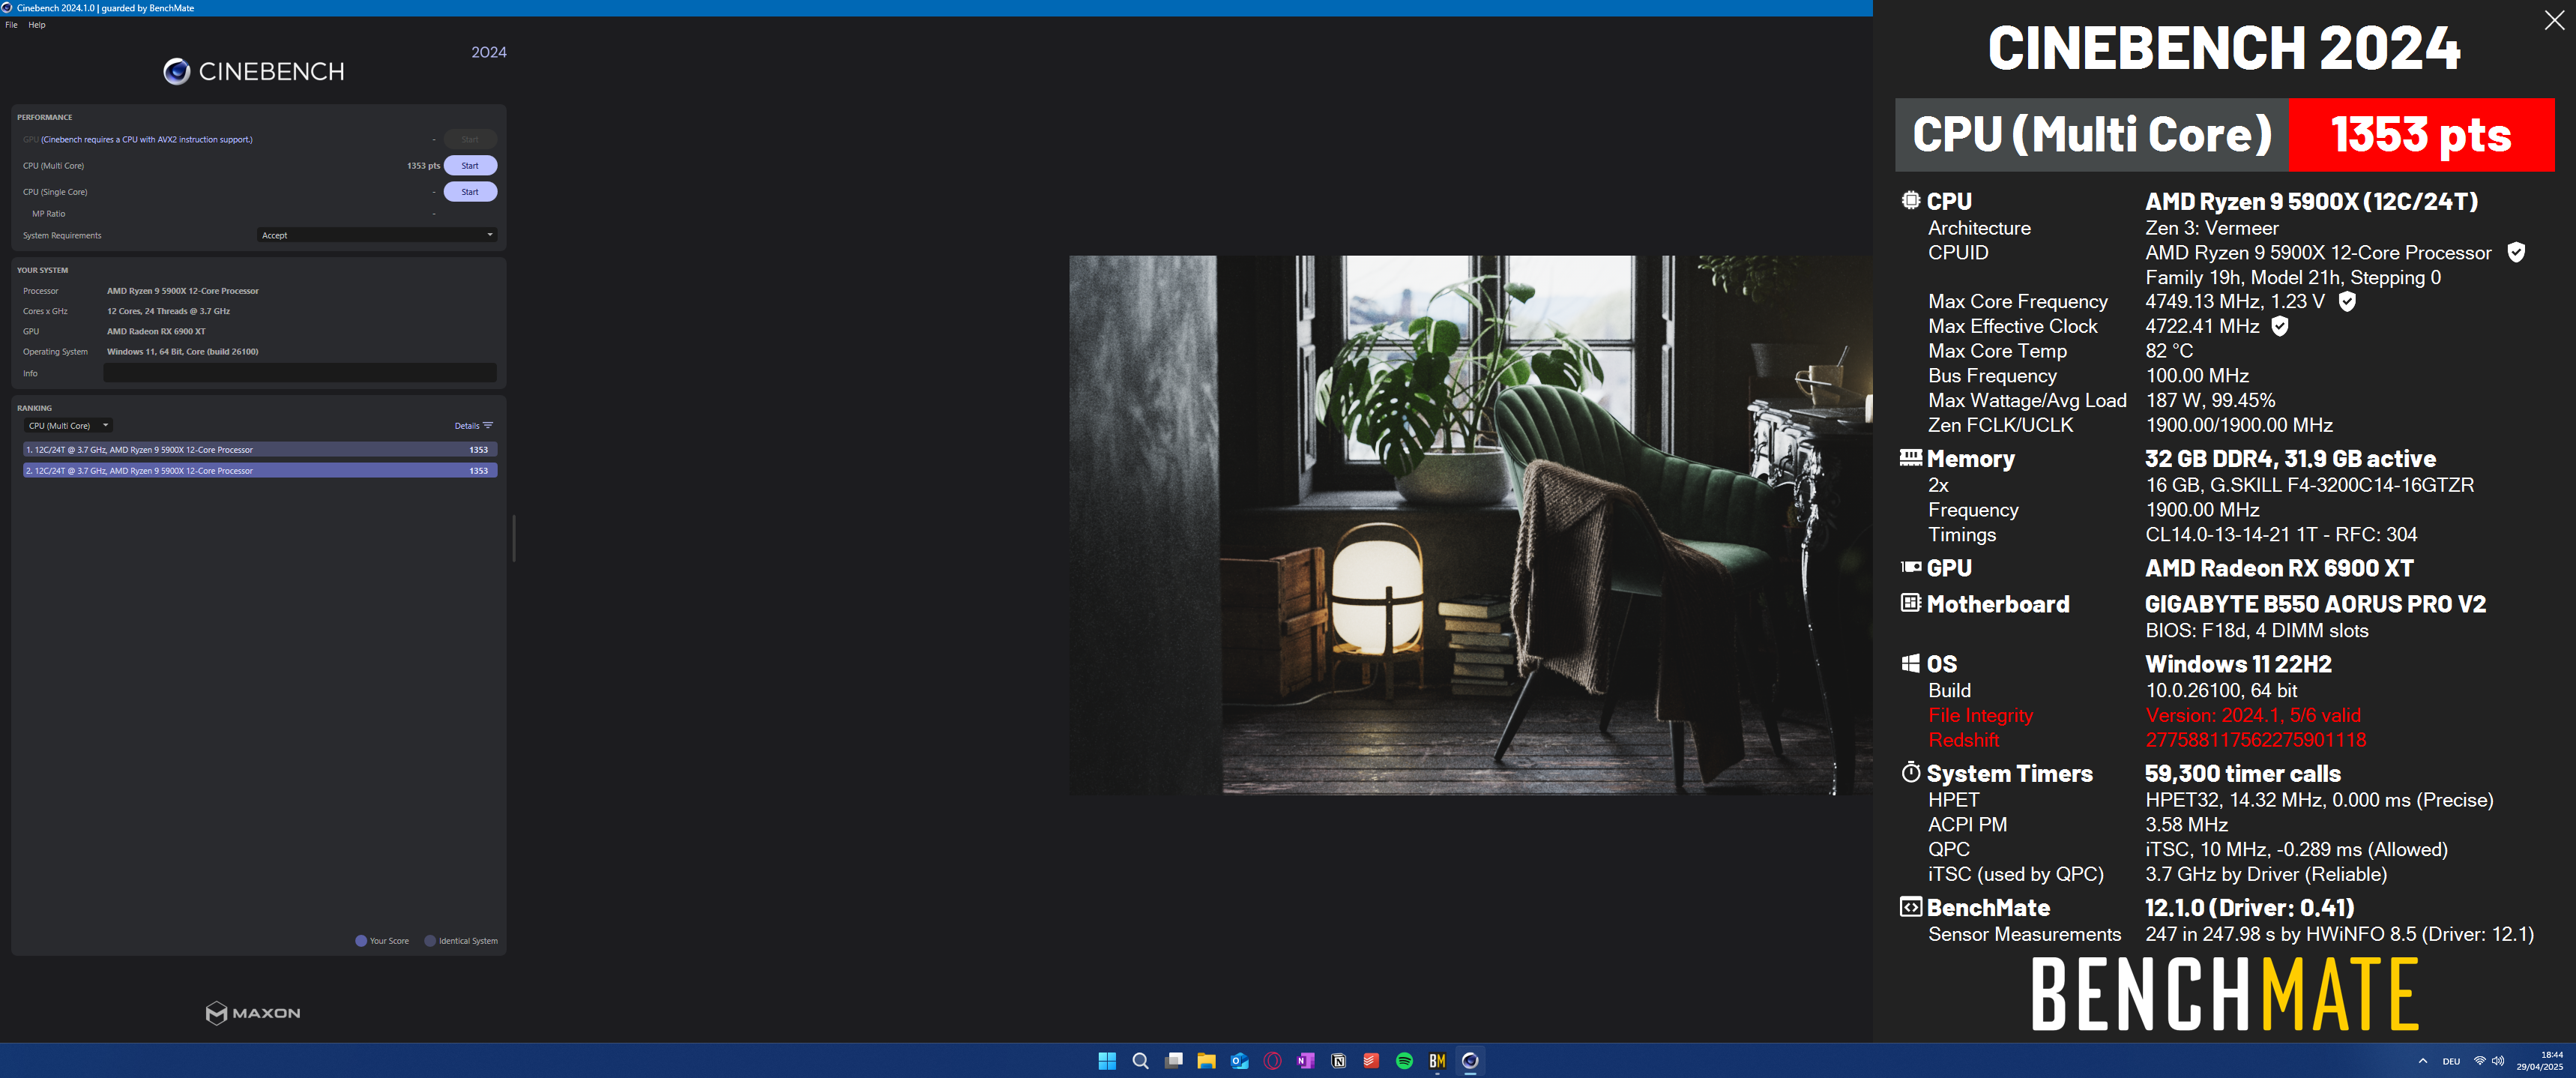This screenshot has height=1078, width=2576.
Task: Click into the Info text field
Action: coord(300,373)
